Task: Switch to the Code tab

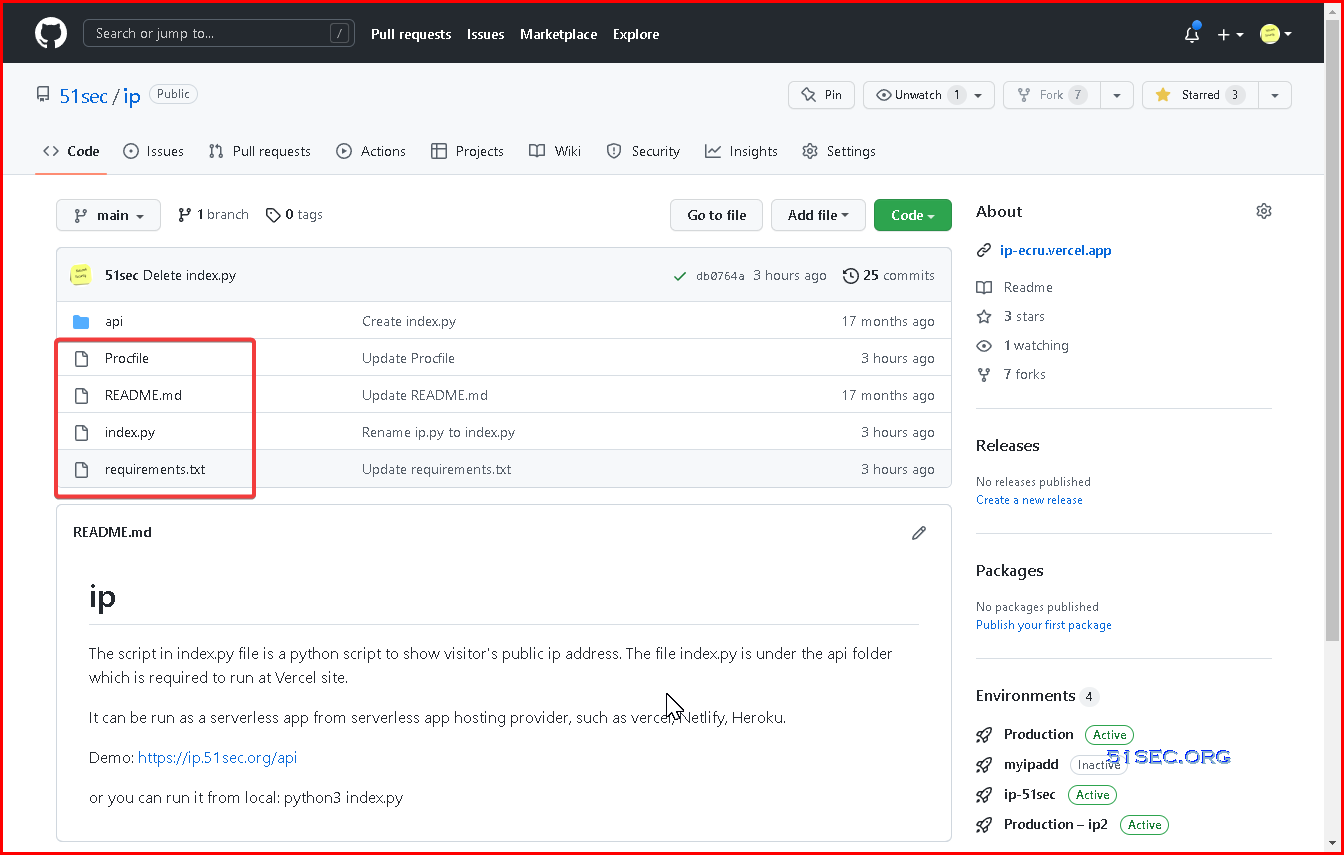Action: point(71,151)
